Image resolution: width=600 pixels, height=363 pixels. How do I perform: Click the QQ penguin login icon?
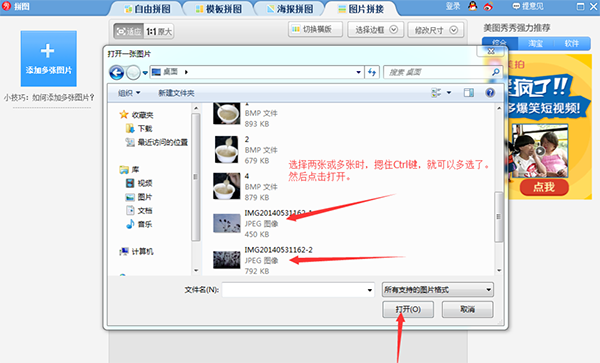473,6
